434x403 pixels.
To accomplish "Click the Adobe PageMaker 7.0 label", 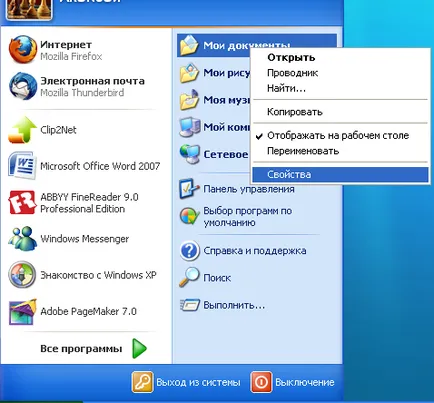I will 89,311.
